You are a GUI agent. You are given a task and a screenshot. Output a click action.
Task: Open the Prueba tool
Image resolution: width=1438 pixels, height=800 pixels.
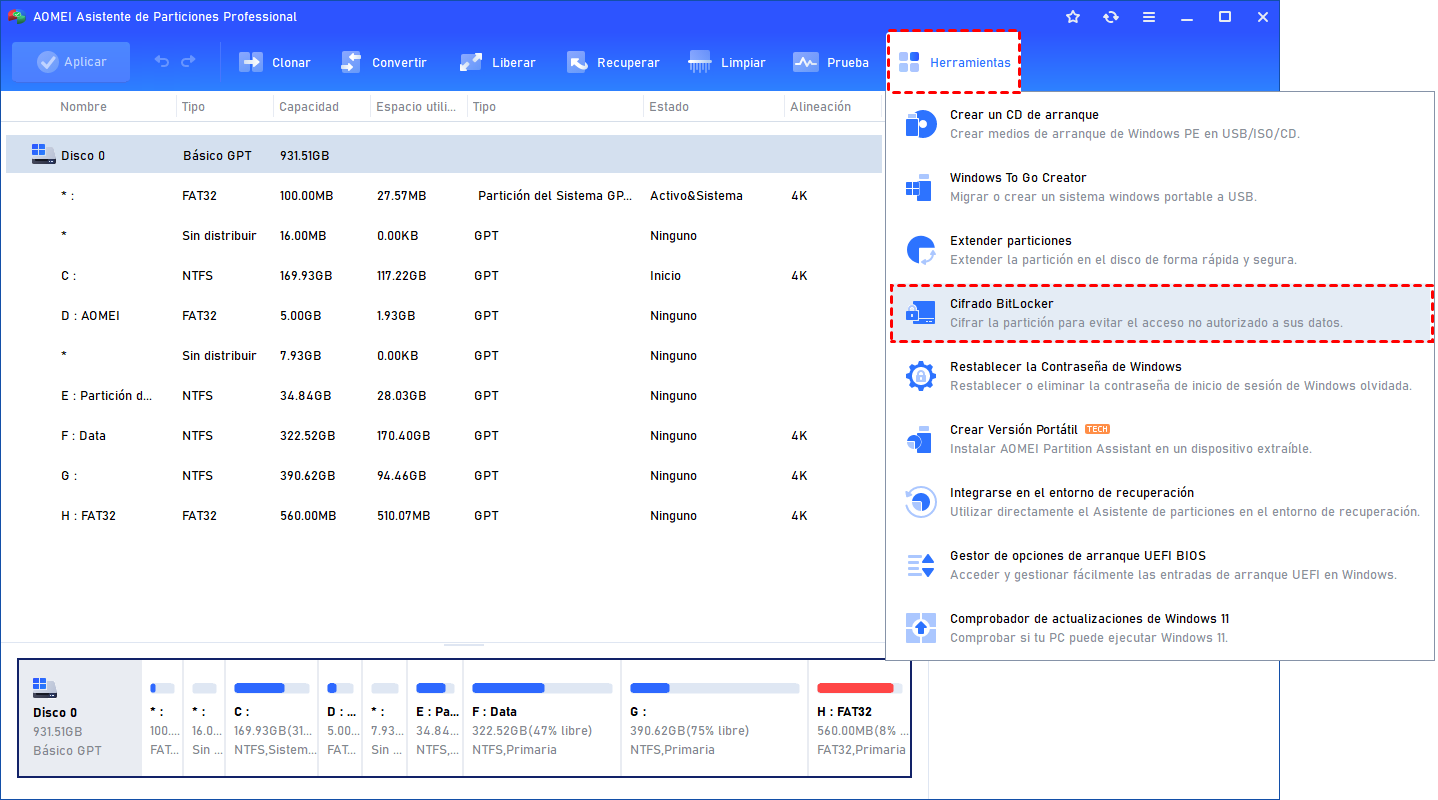point(831,61)
